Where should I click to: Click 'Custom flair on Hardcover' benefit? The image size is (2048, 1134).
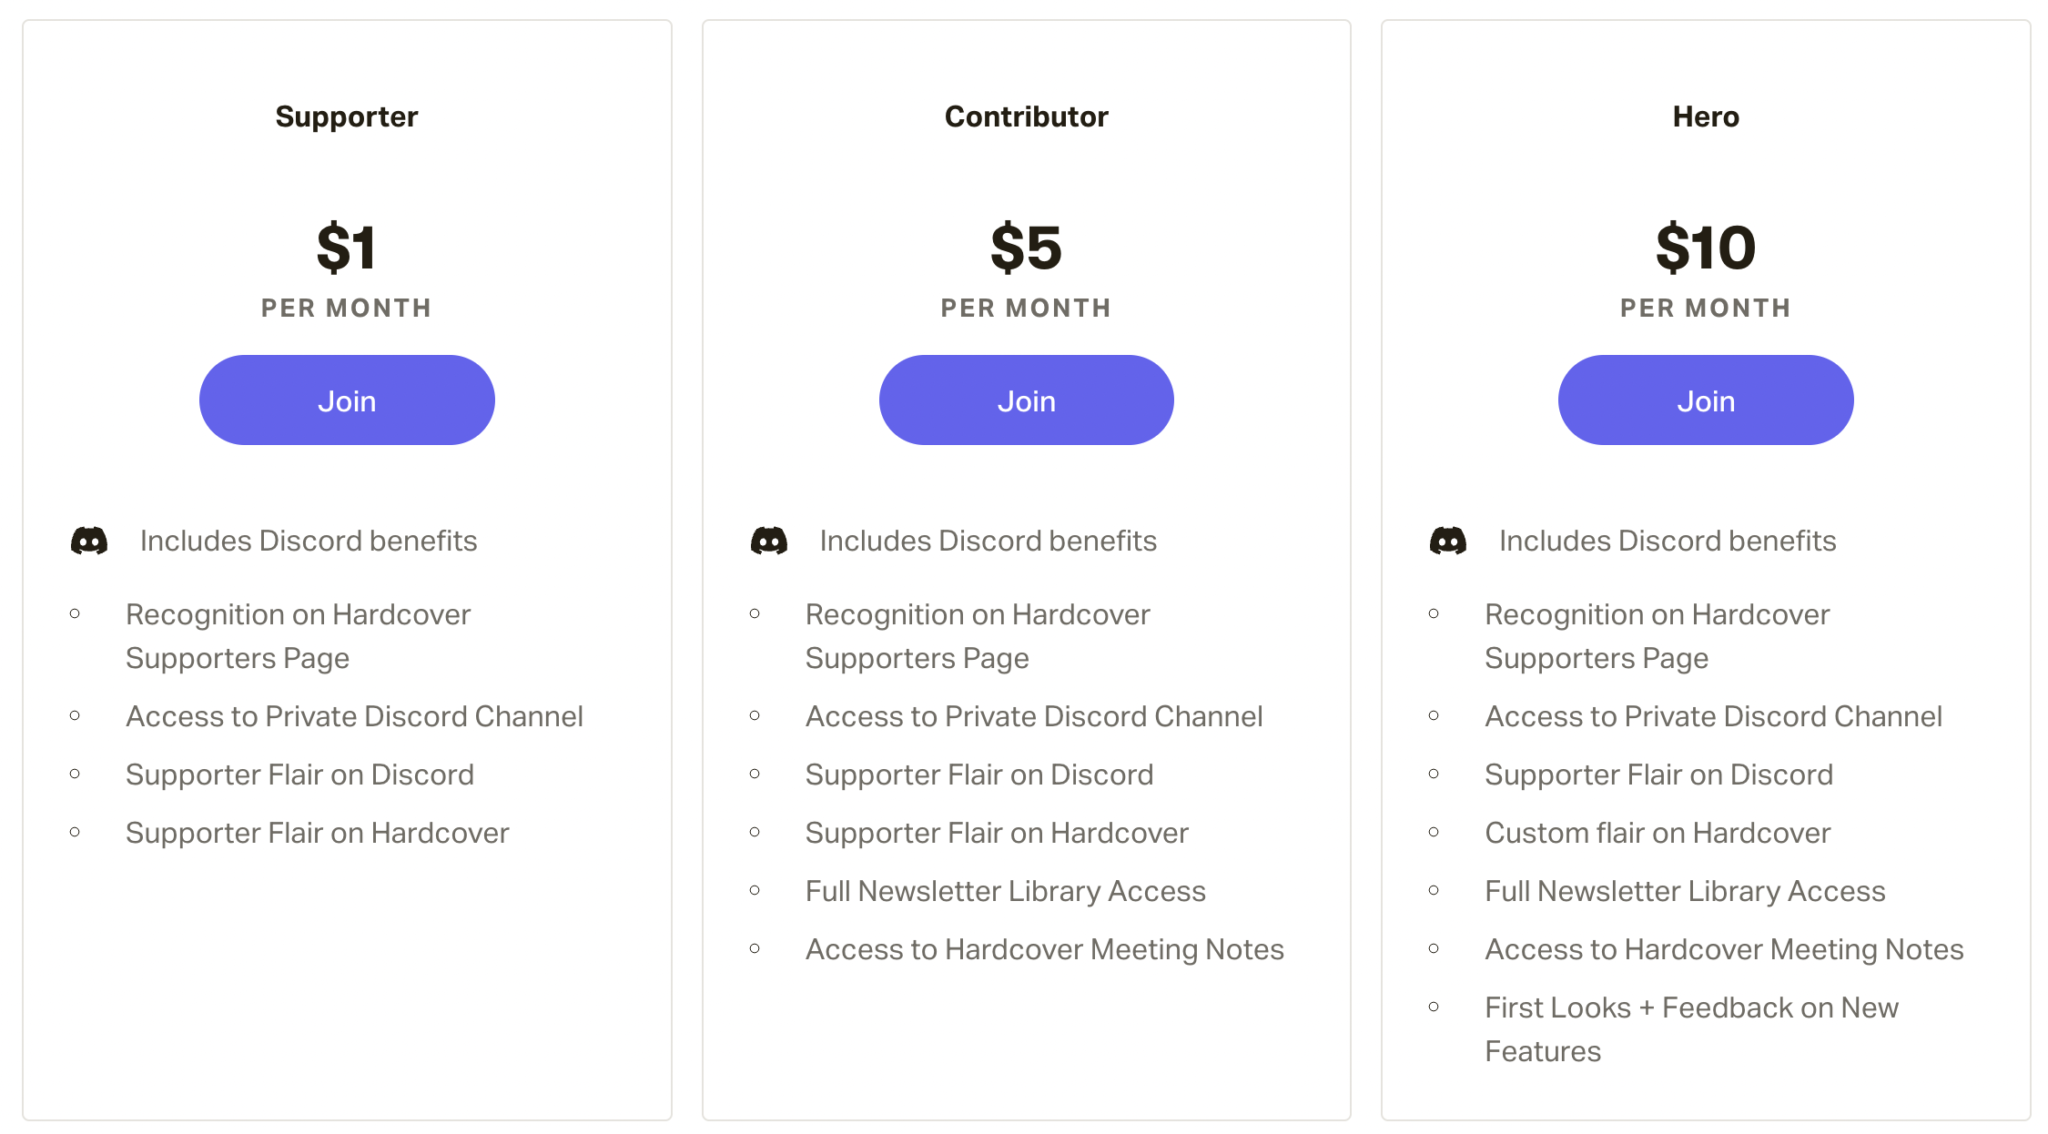[1657, 833]
